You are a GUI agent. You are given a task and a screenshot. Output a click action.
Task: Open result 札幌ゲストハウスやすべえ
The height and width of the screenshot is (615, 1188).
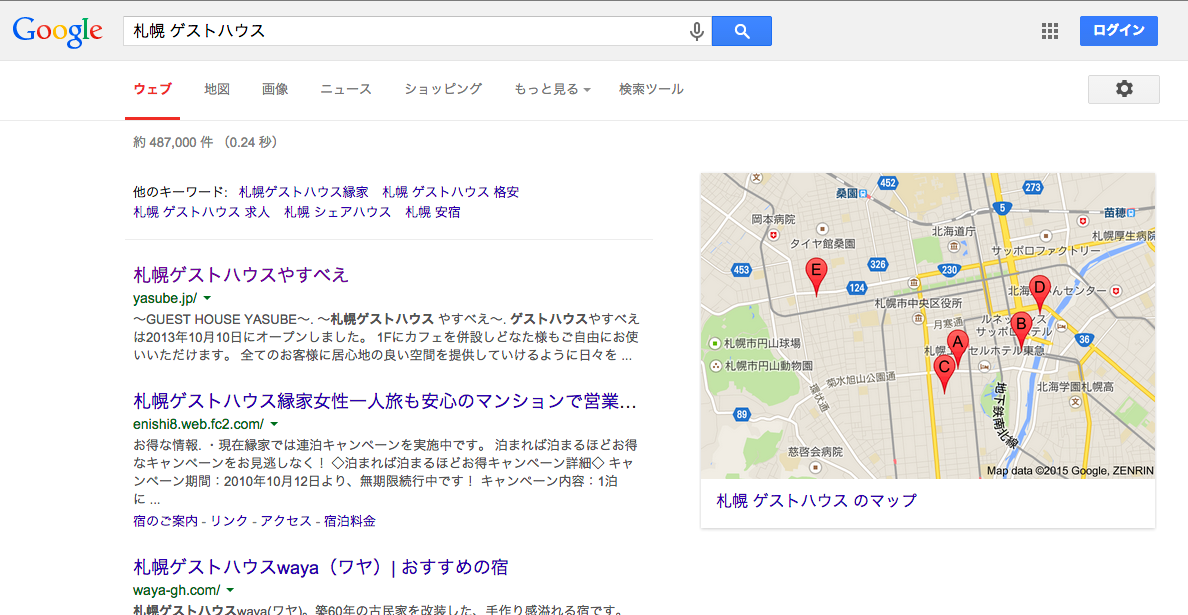pyautogui.click(x=241, y=274)
